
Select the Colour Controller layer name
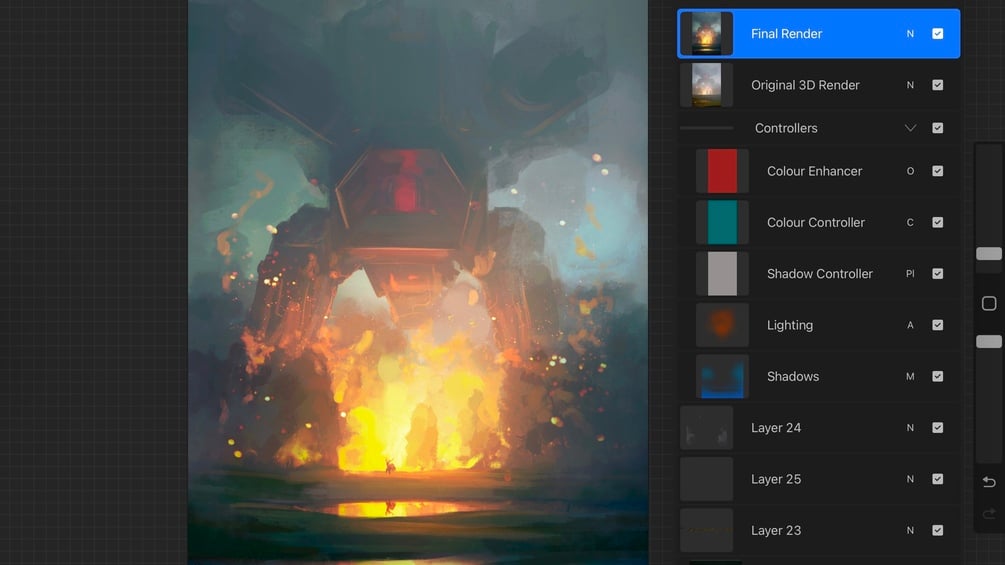816,222
